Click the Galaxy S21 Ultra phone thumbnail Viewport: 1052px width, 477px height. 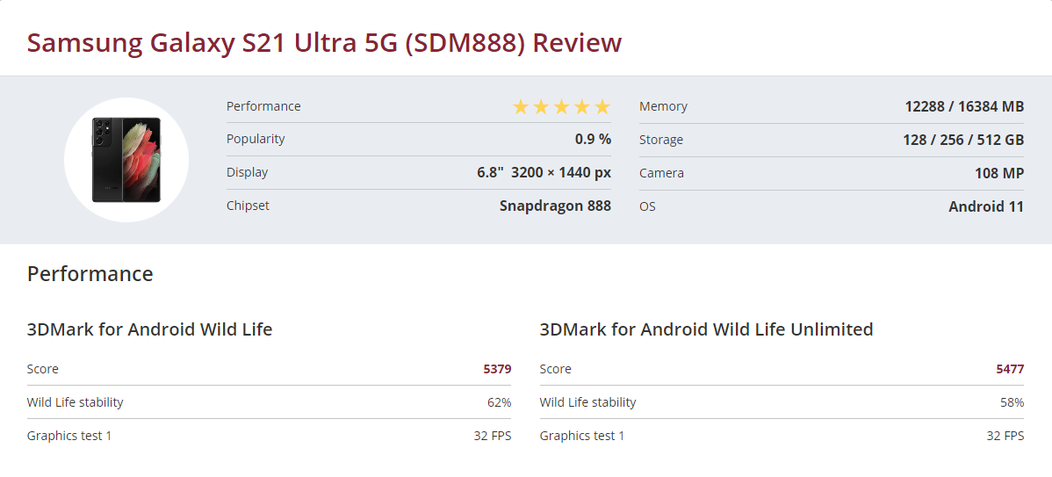point(126,160)
